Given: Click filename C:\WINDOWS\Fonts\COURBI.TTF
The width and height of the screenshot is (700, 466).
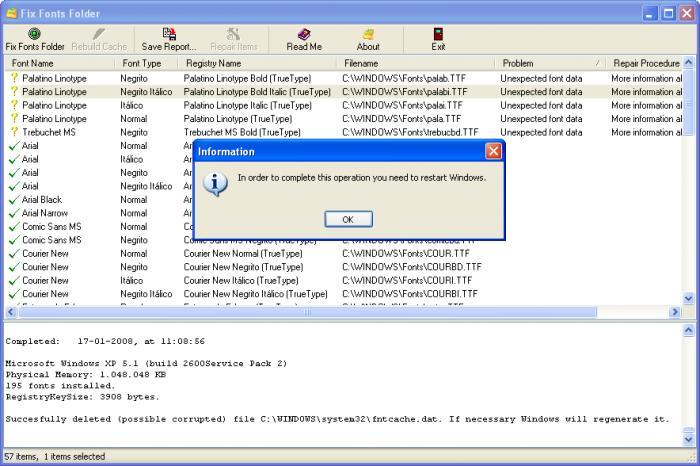Looking at the screenshot, I should (410, 294).
